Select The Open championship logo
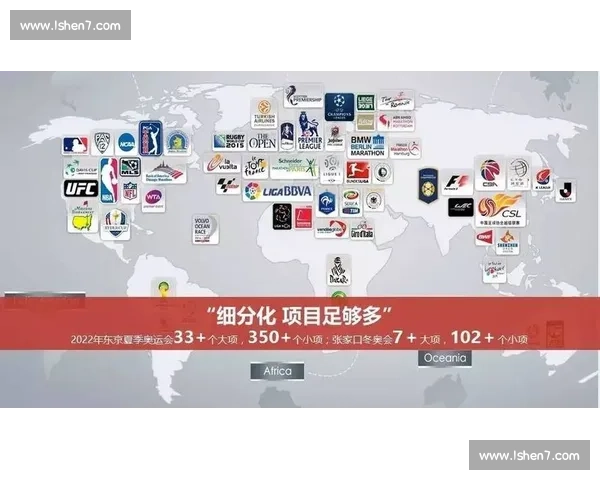This screenshot has width=600, height=480. 262,141
